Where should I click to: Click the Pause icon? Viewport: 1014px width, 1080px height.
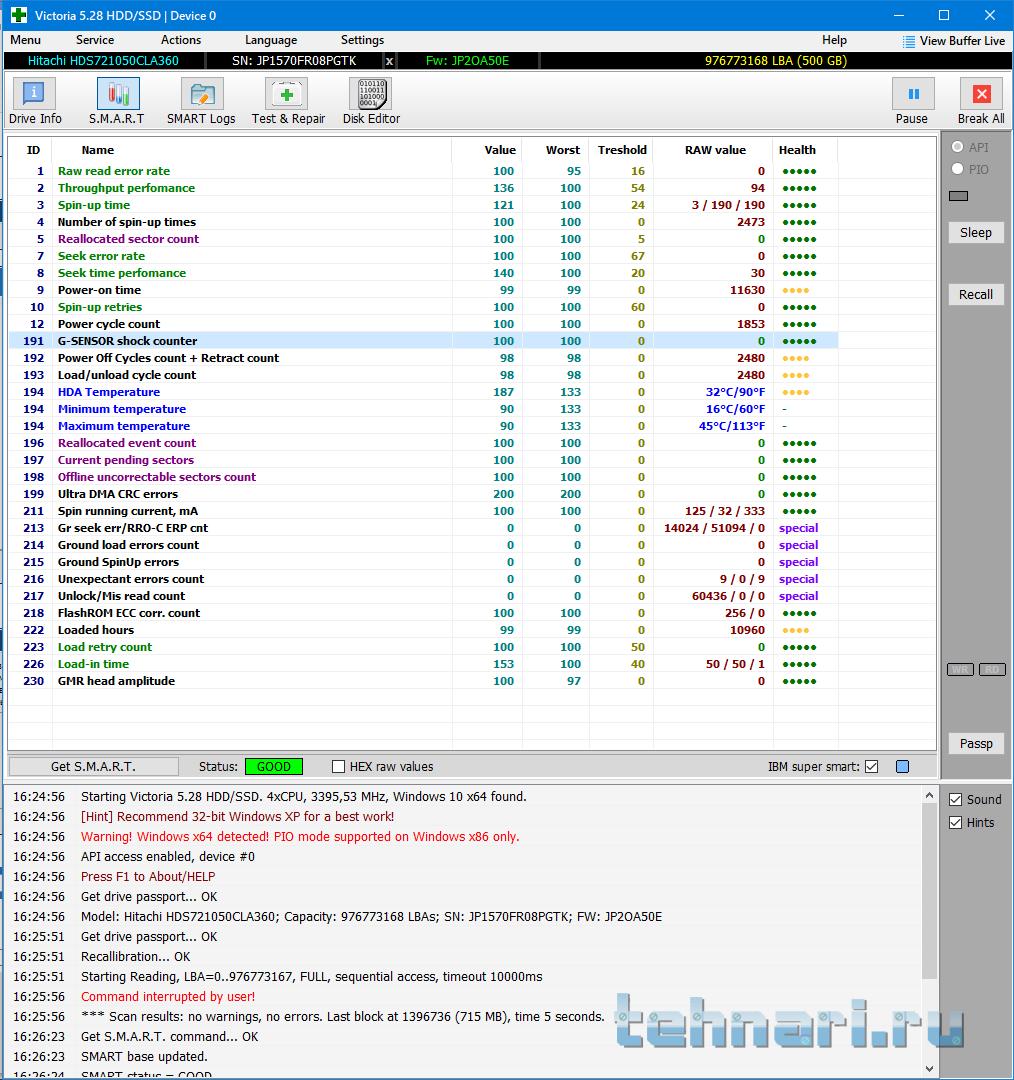click(x=912, y=94)
